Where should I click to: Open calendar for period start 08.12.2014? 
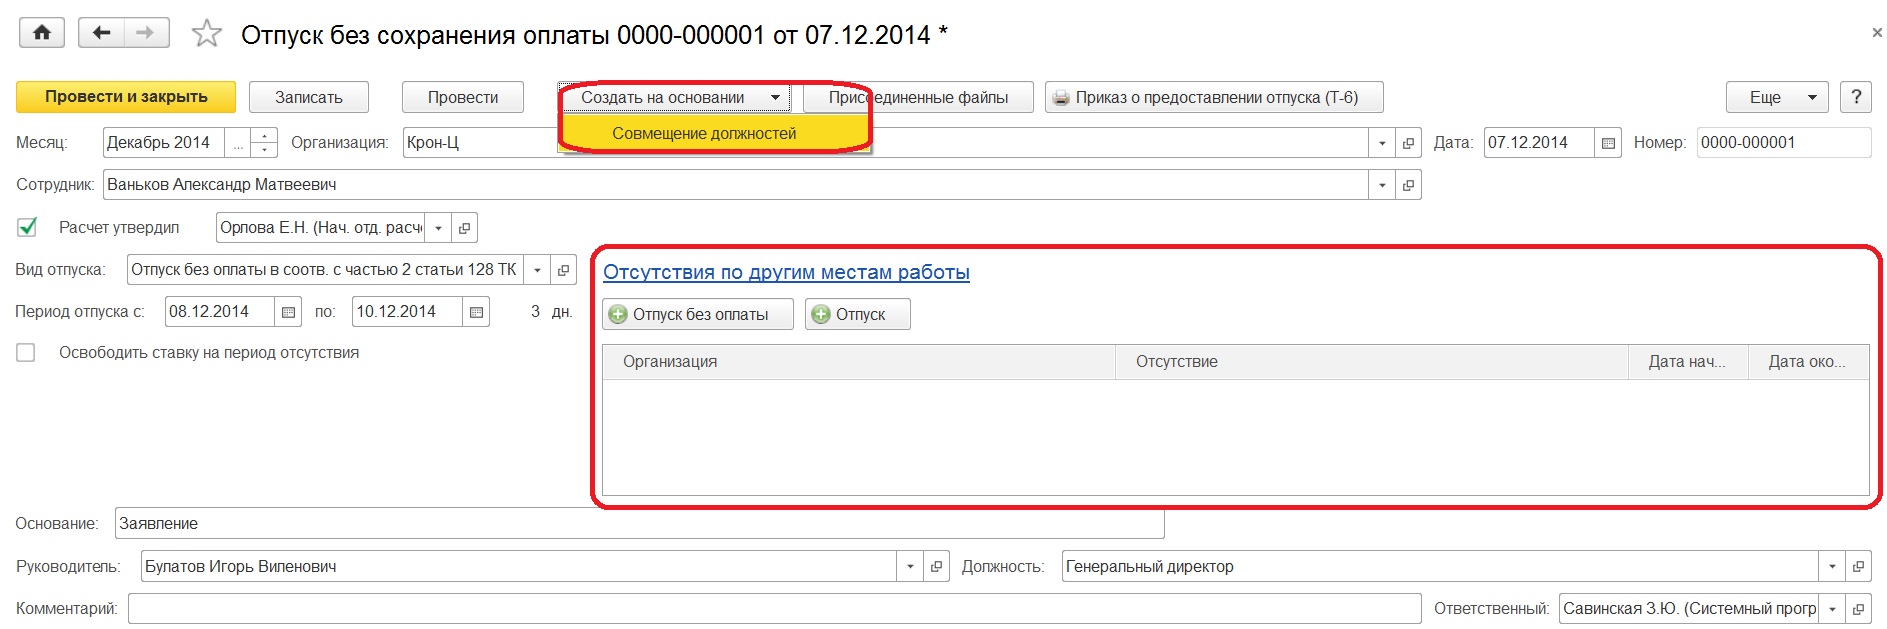click(288, 312)
